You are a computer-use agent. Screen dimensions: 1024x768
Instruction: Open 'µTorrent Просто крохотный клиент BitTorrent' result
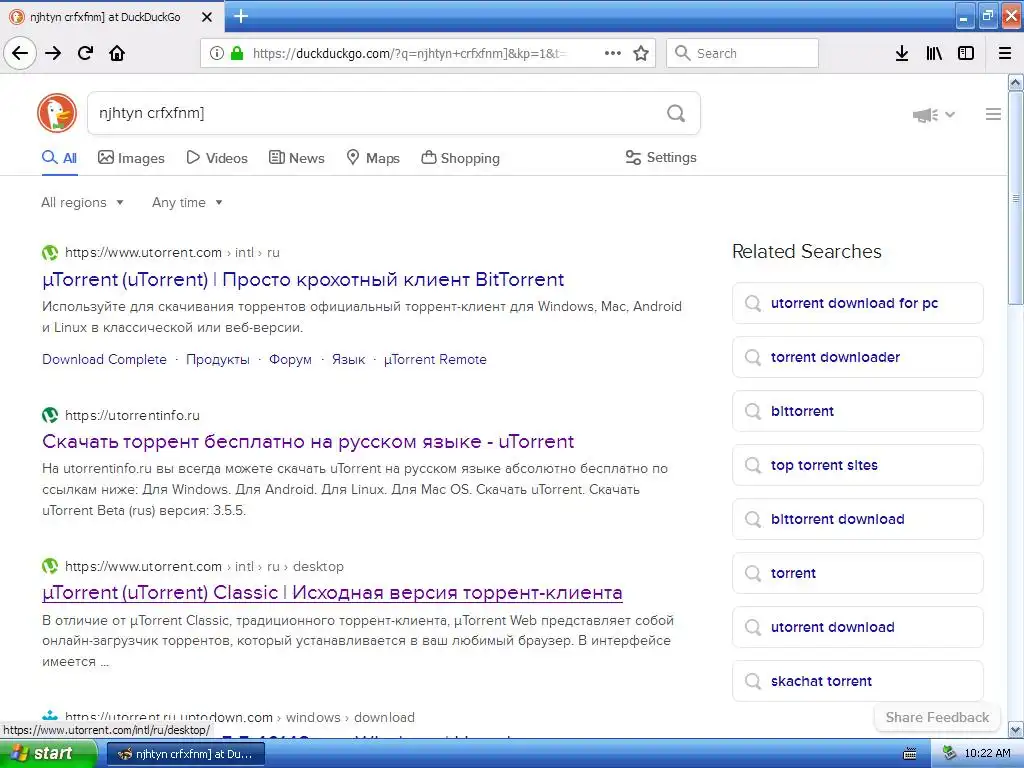(x=303, y=280)
